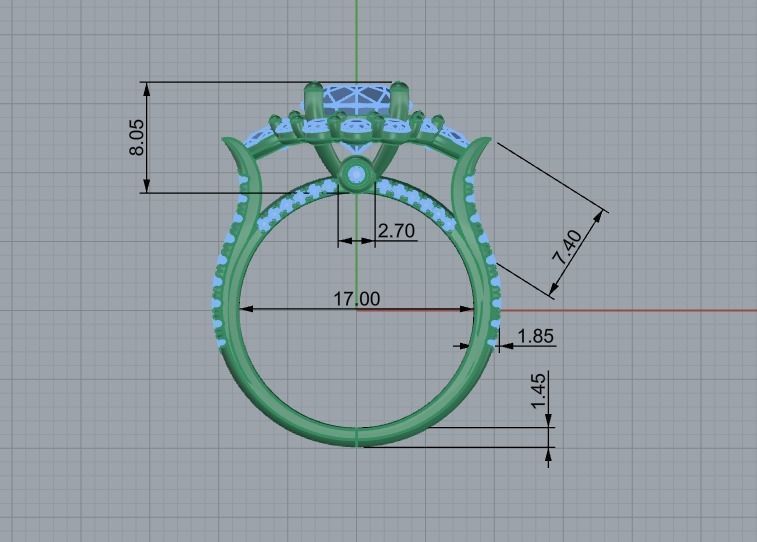Select the 2.70 dimension label

pyautogui.click(x=396, y=231)
